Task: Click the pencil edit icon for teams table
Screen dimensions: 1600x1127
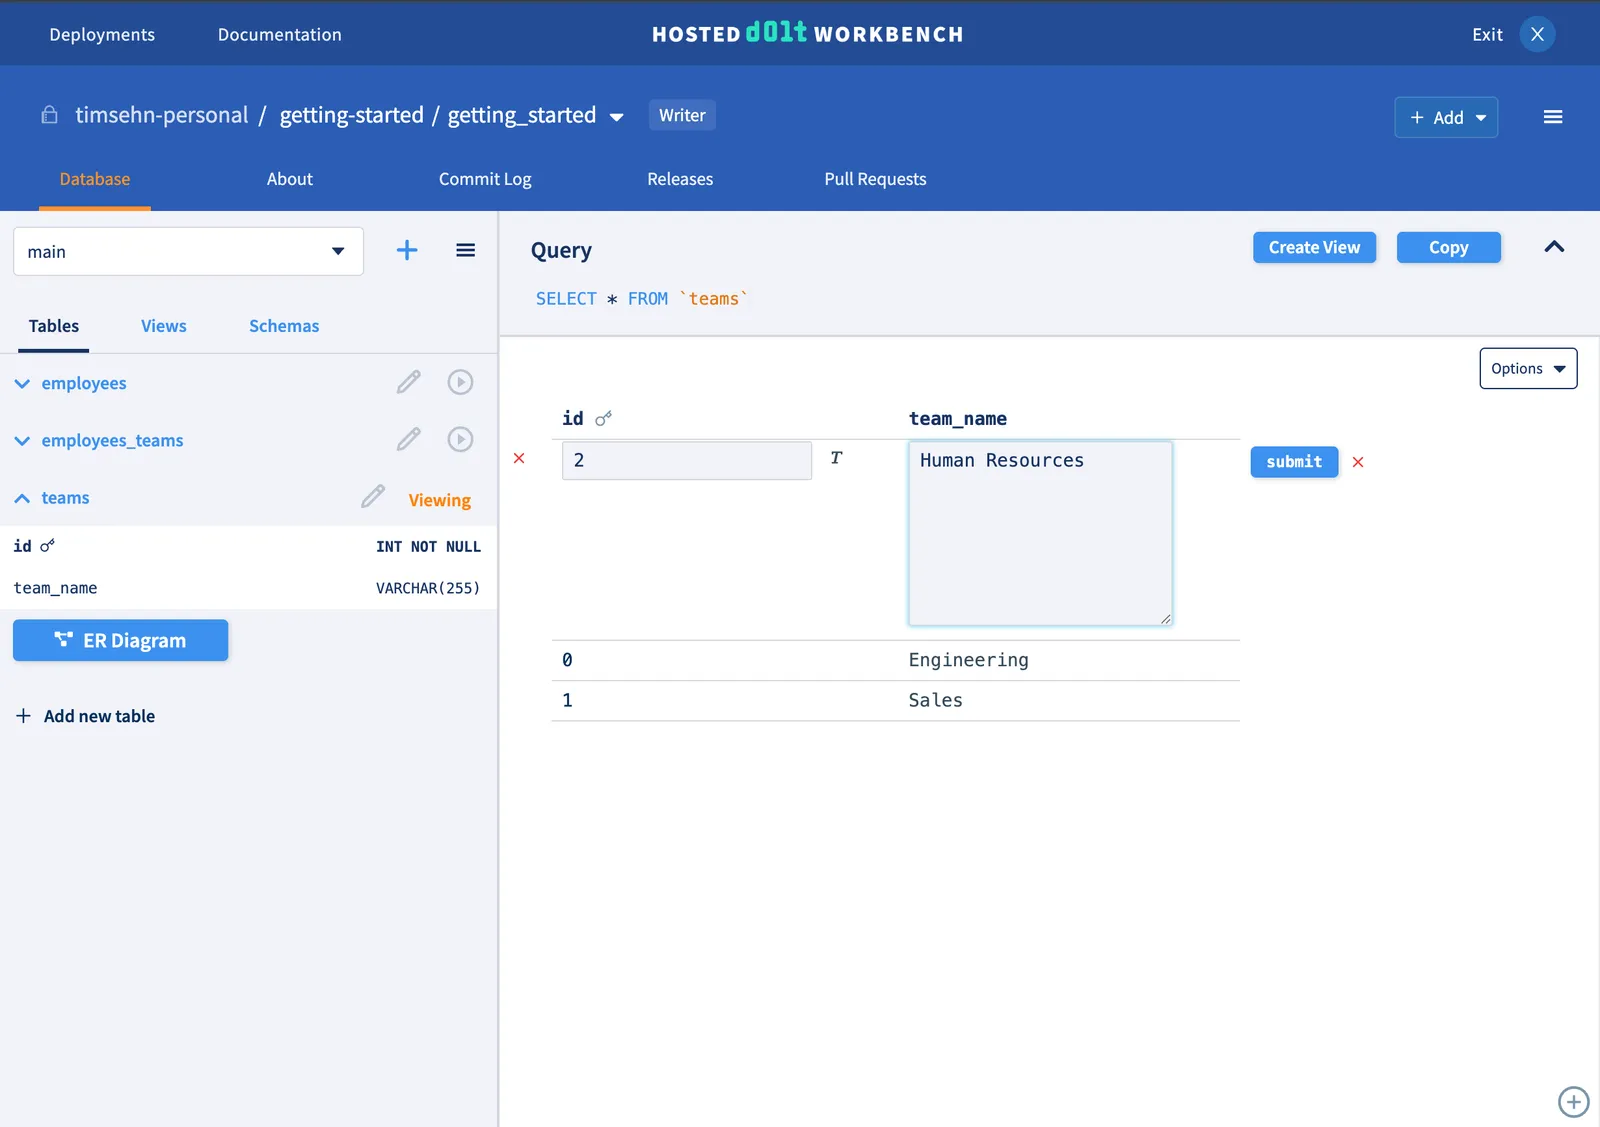Action: [373, 497]
